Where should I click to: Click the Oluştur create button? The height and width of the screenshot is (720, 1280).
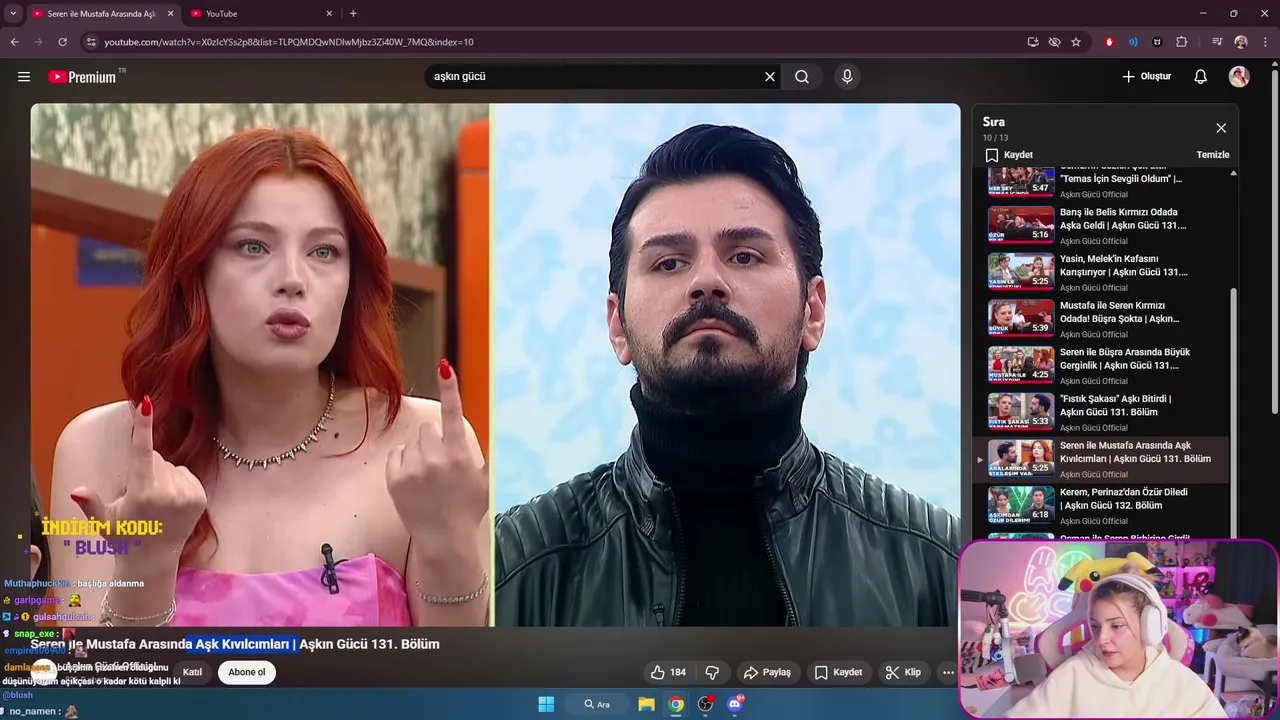click(1146, 77)
